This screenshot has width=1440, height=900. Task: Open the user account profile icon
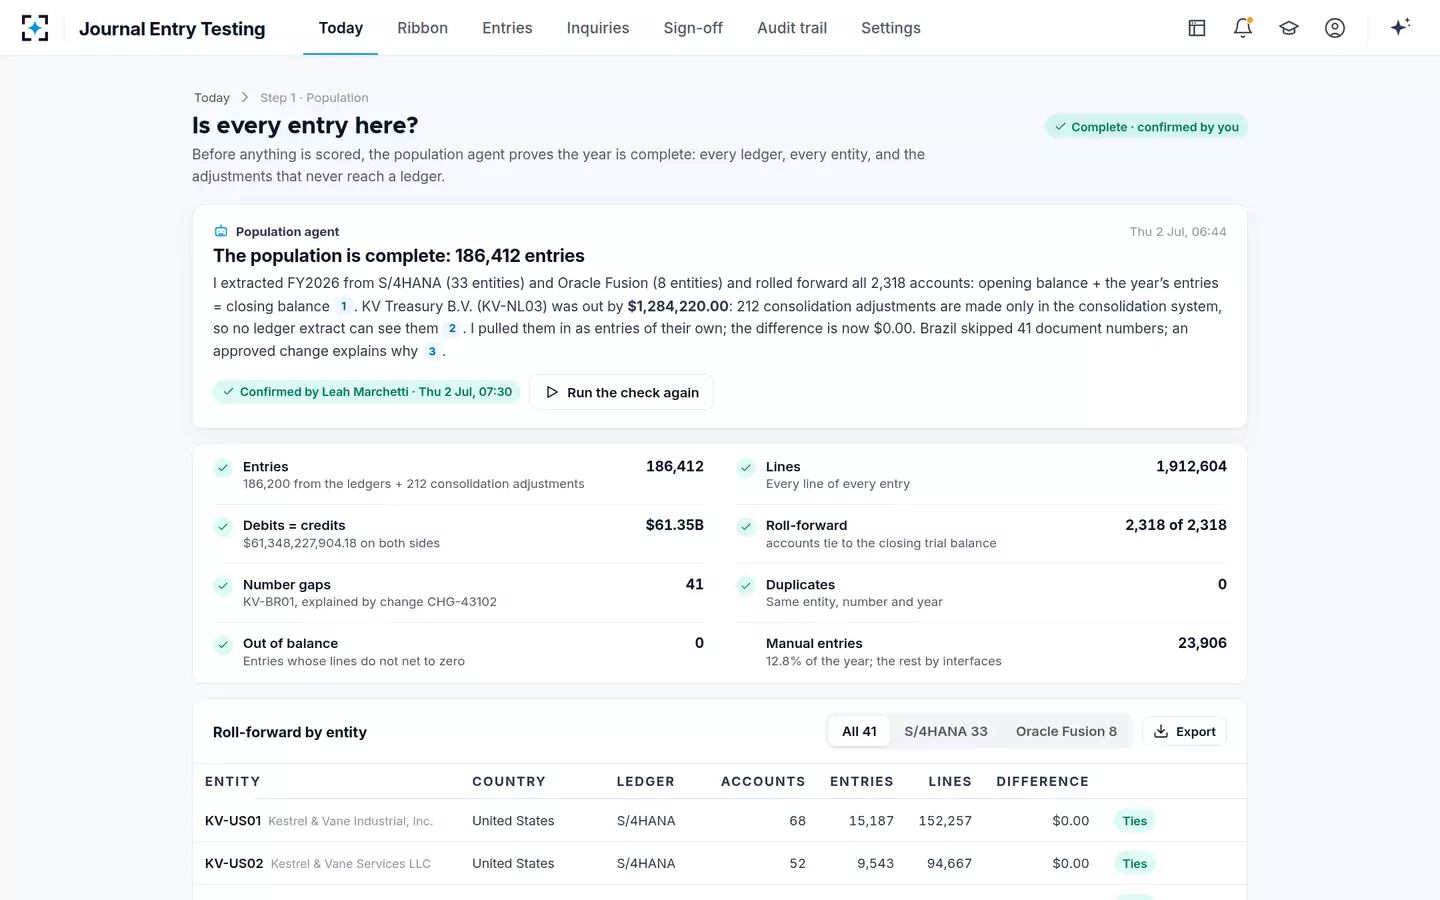(1335, 28)
